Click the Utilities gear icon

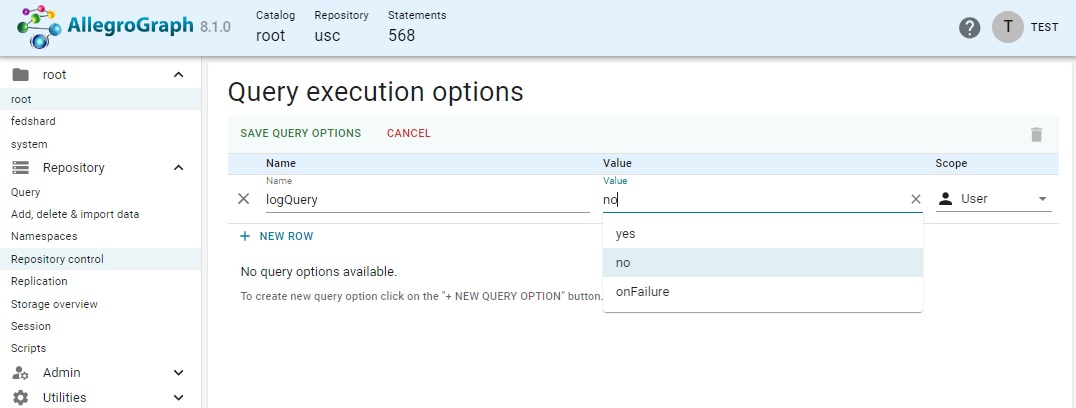[20, 397]
